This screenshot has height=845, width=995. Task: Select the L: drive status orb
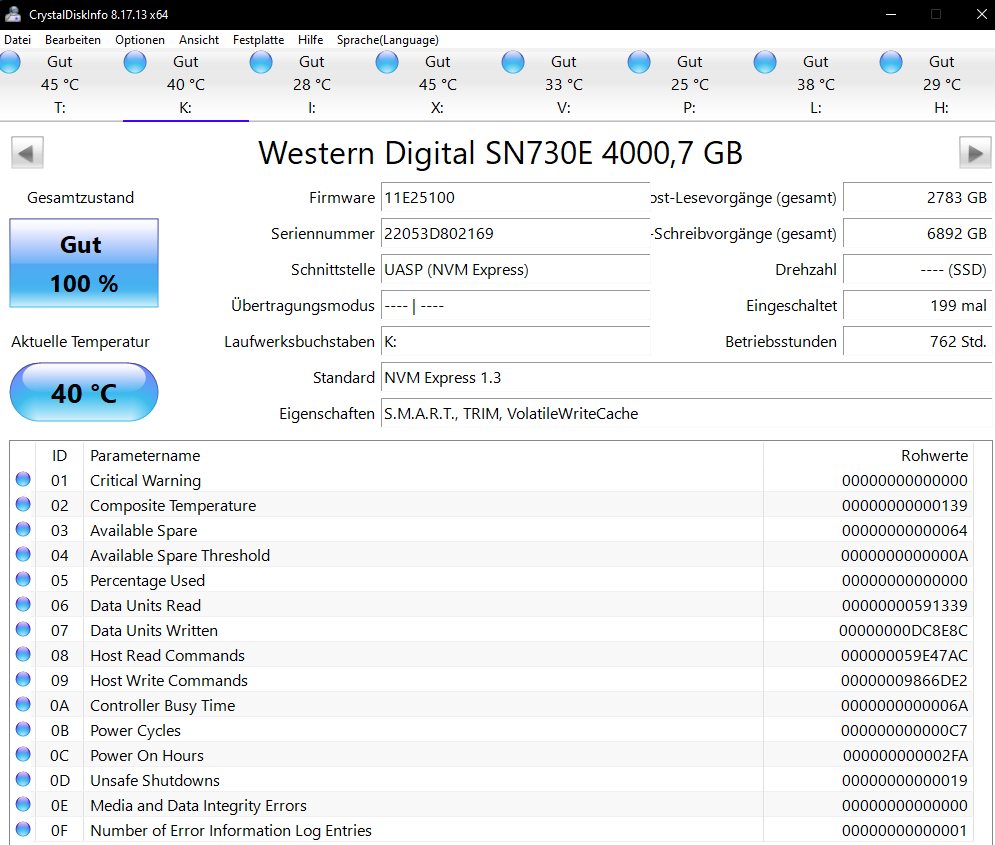click(x=765, y=62)
